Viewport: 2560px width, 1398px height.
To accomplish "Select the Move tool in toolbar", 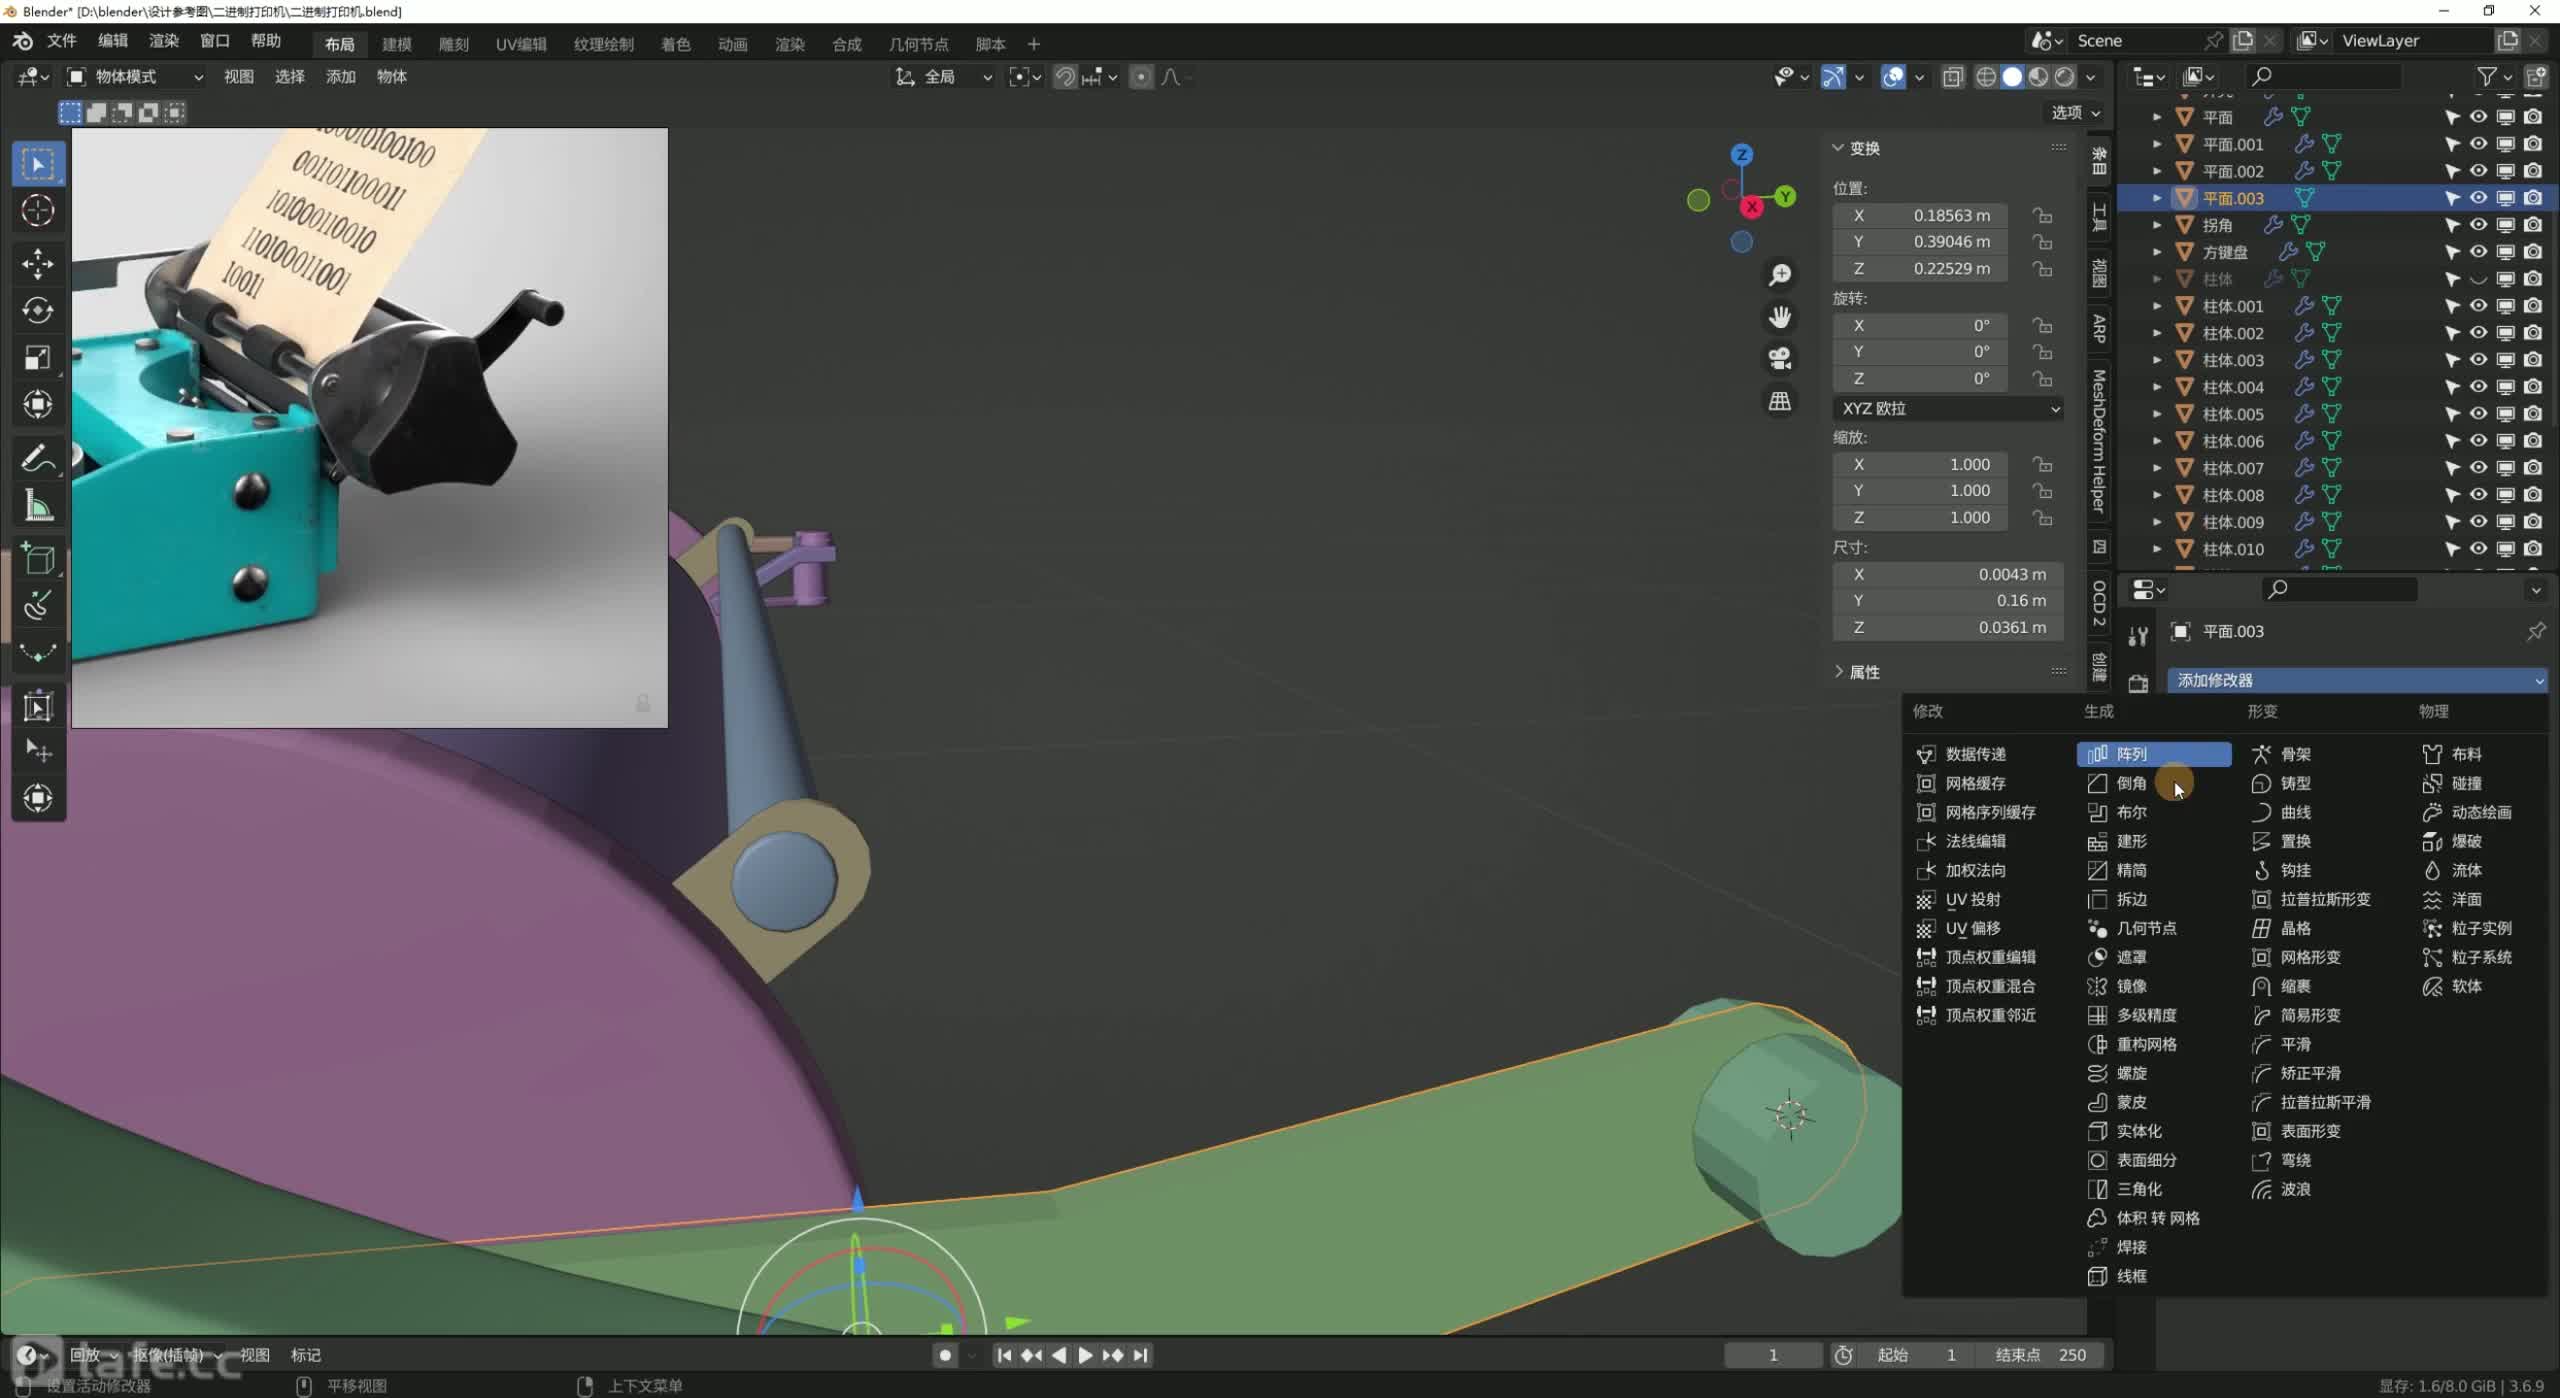I will click(x=38, y=263).
